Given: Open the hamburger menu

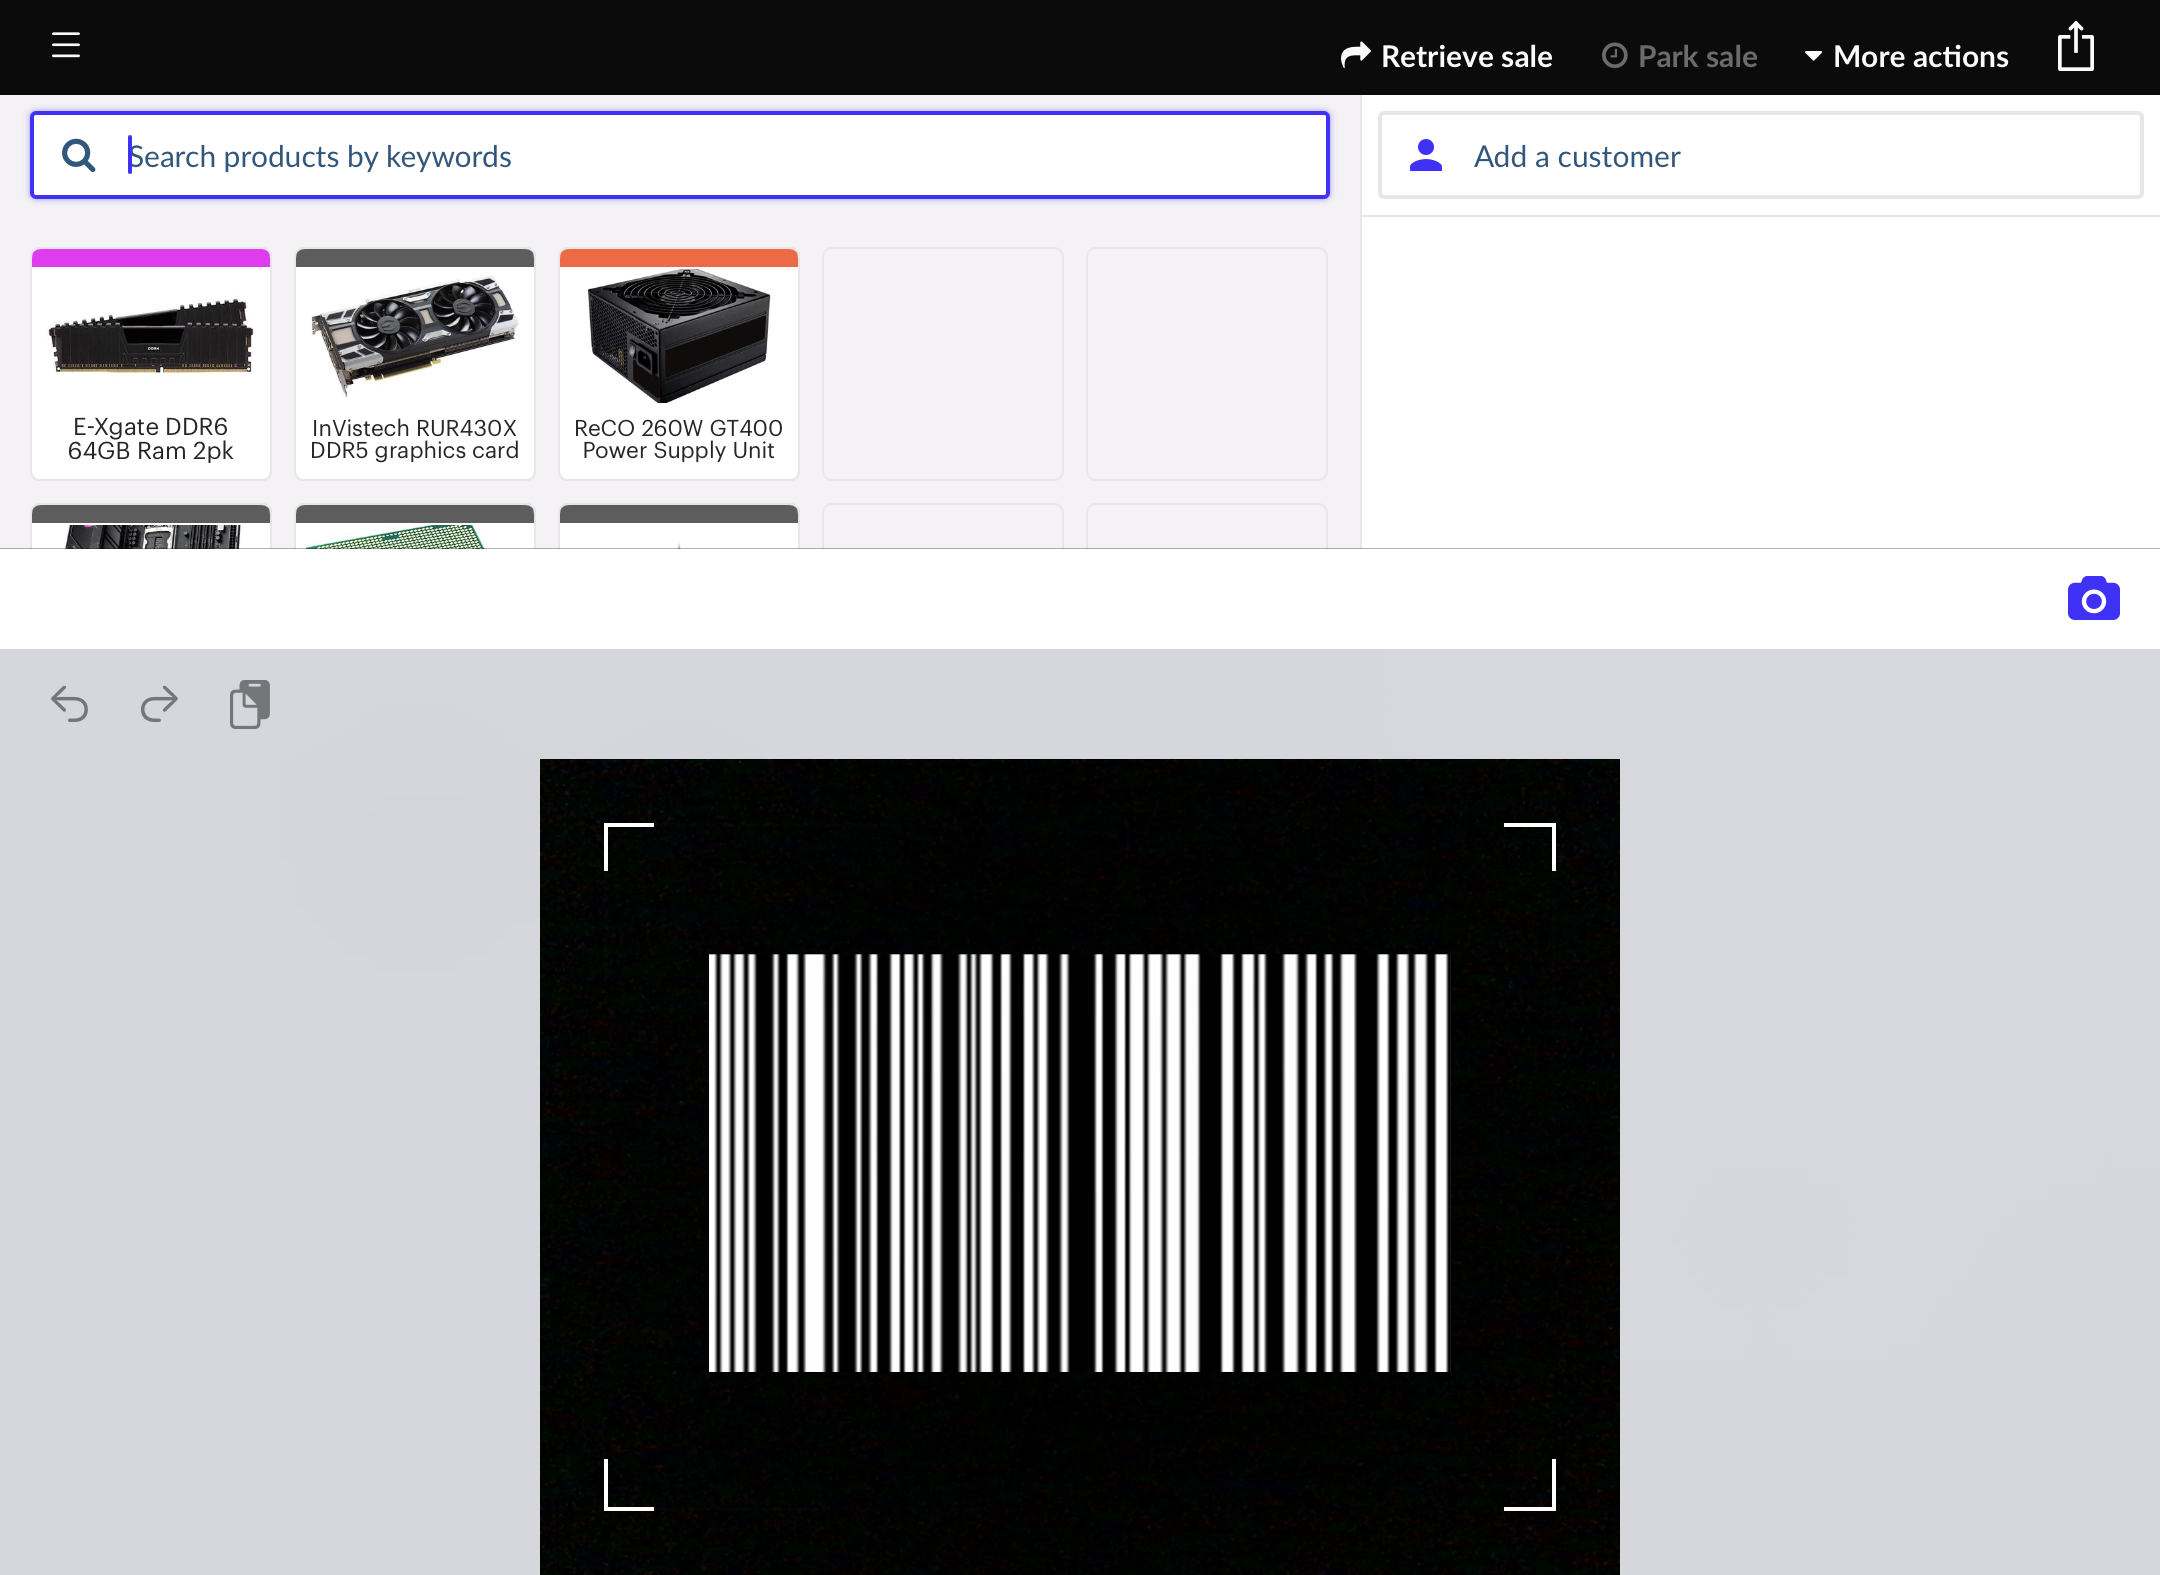Looking at the screenshot, I should click(x=66, y=45).
